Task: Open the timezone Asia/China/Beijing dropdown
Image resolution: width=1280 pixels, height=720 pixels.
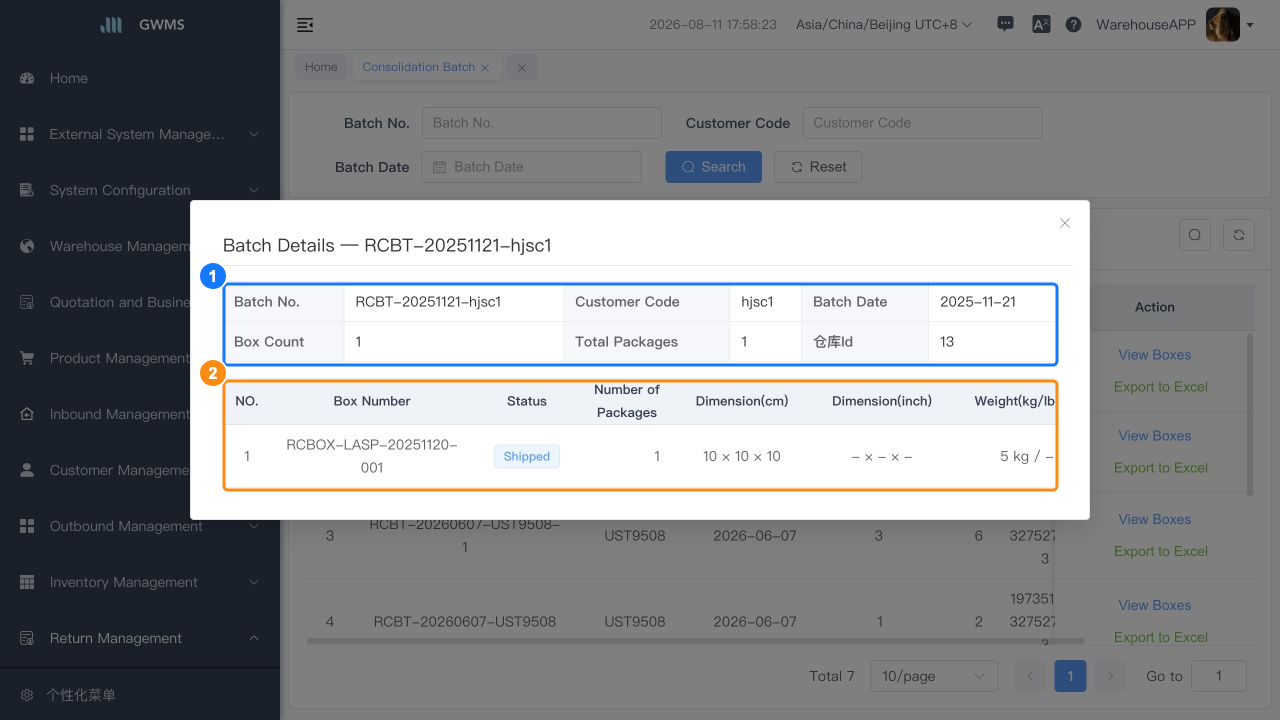Action: click(x=884, y=25)
